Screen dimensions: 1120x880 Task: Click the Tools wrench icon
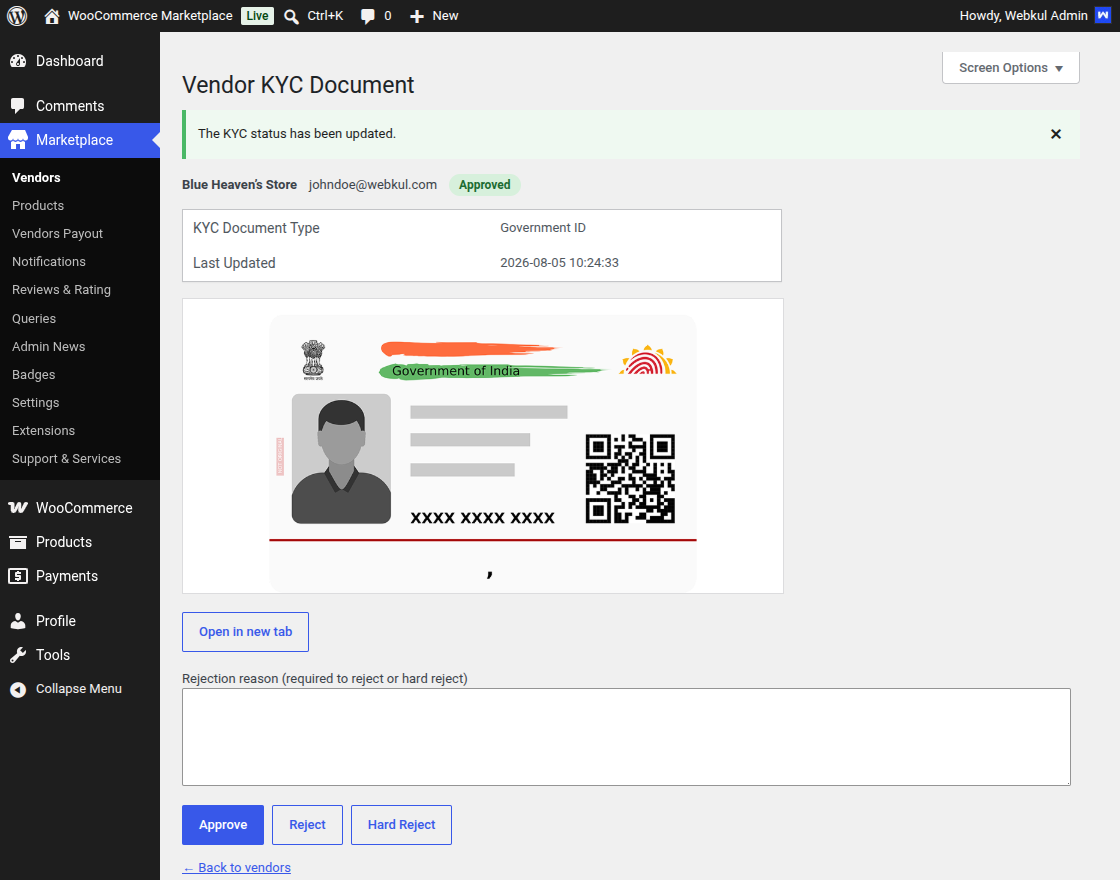tap(18, 655)
